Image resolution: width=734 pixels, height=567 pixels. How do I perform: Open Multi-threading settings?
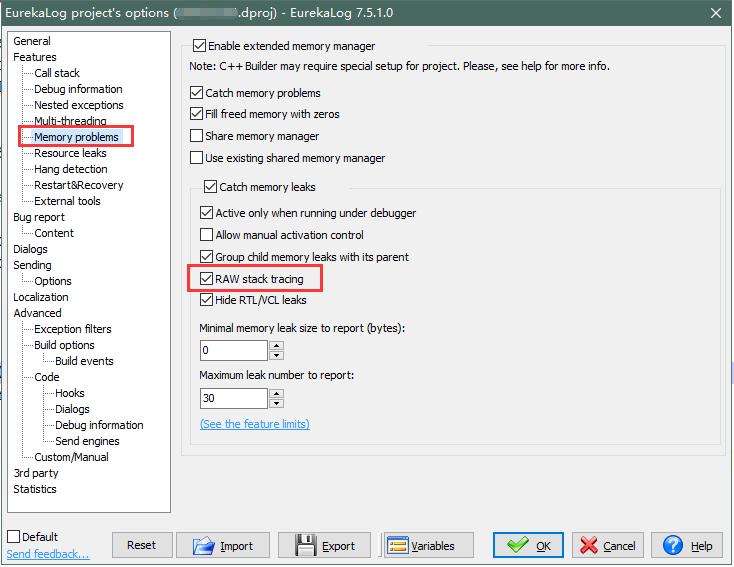[70, 121]
